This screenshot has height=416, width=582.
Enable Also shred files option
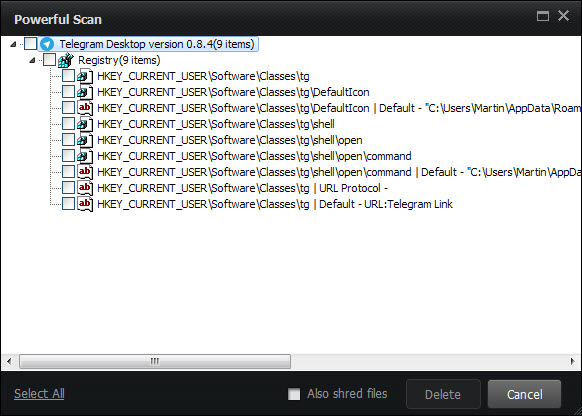click(x=294, y=394)
